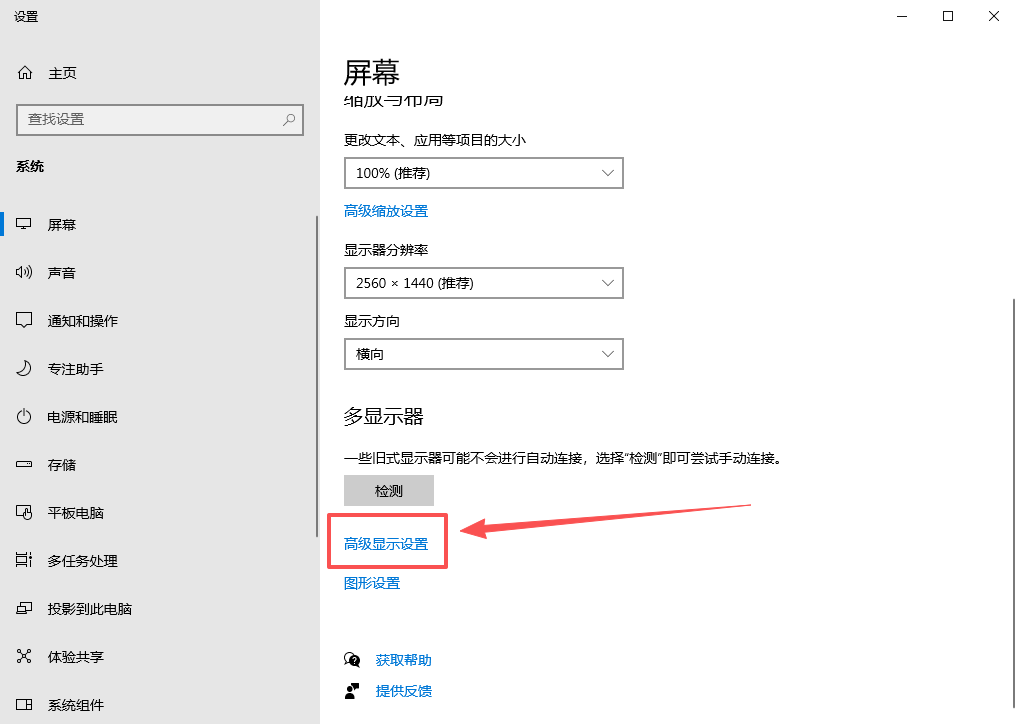
Task: Click the Multitasking (多任务处理) icon
Action: [25, 561]
